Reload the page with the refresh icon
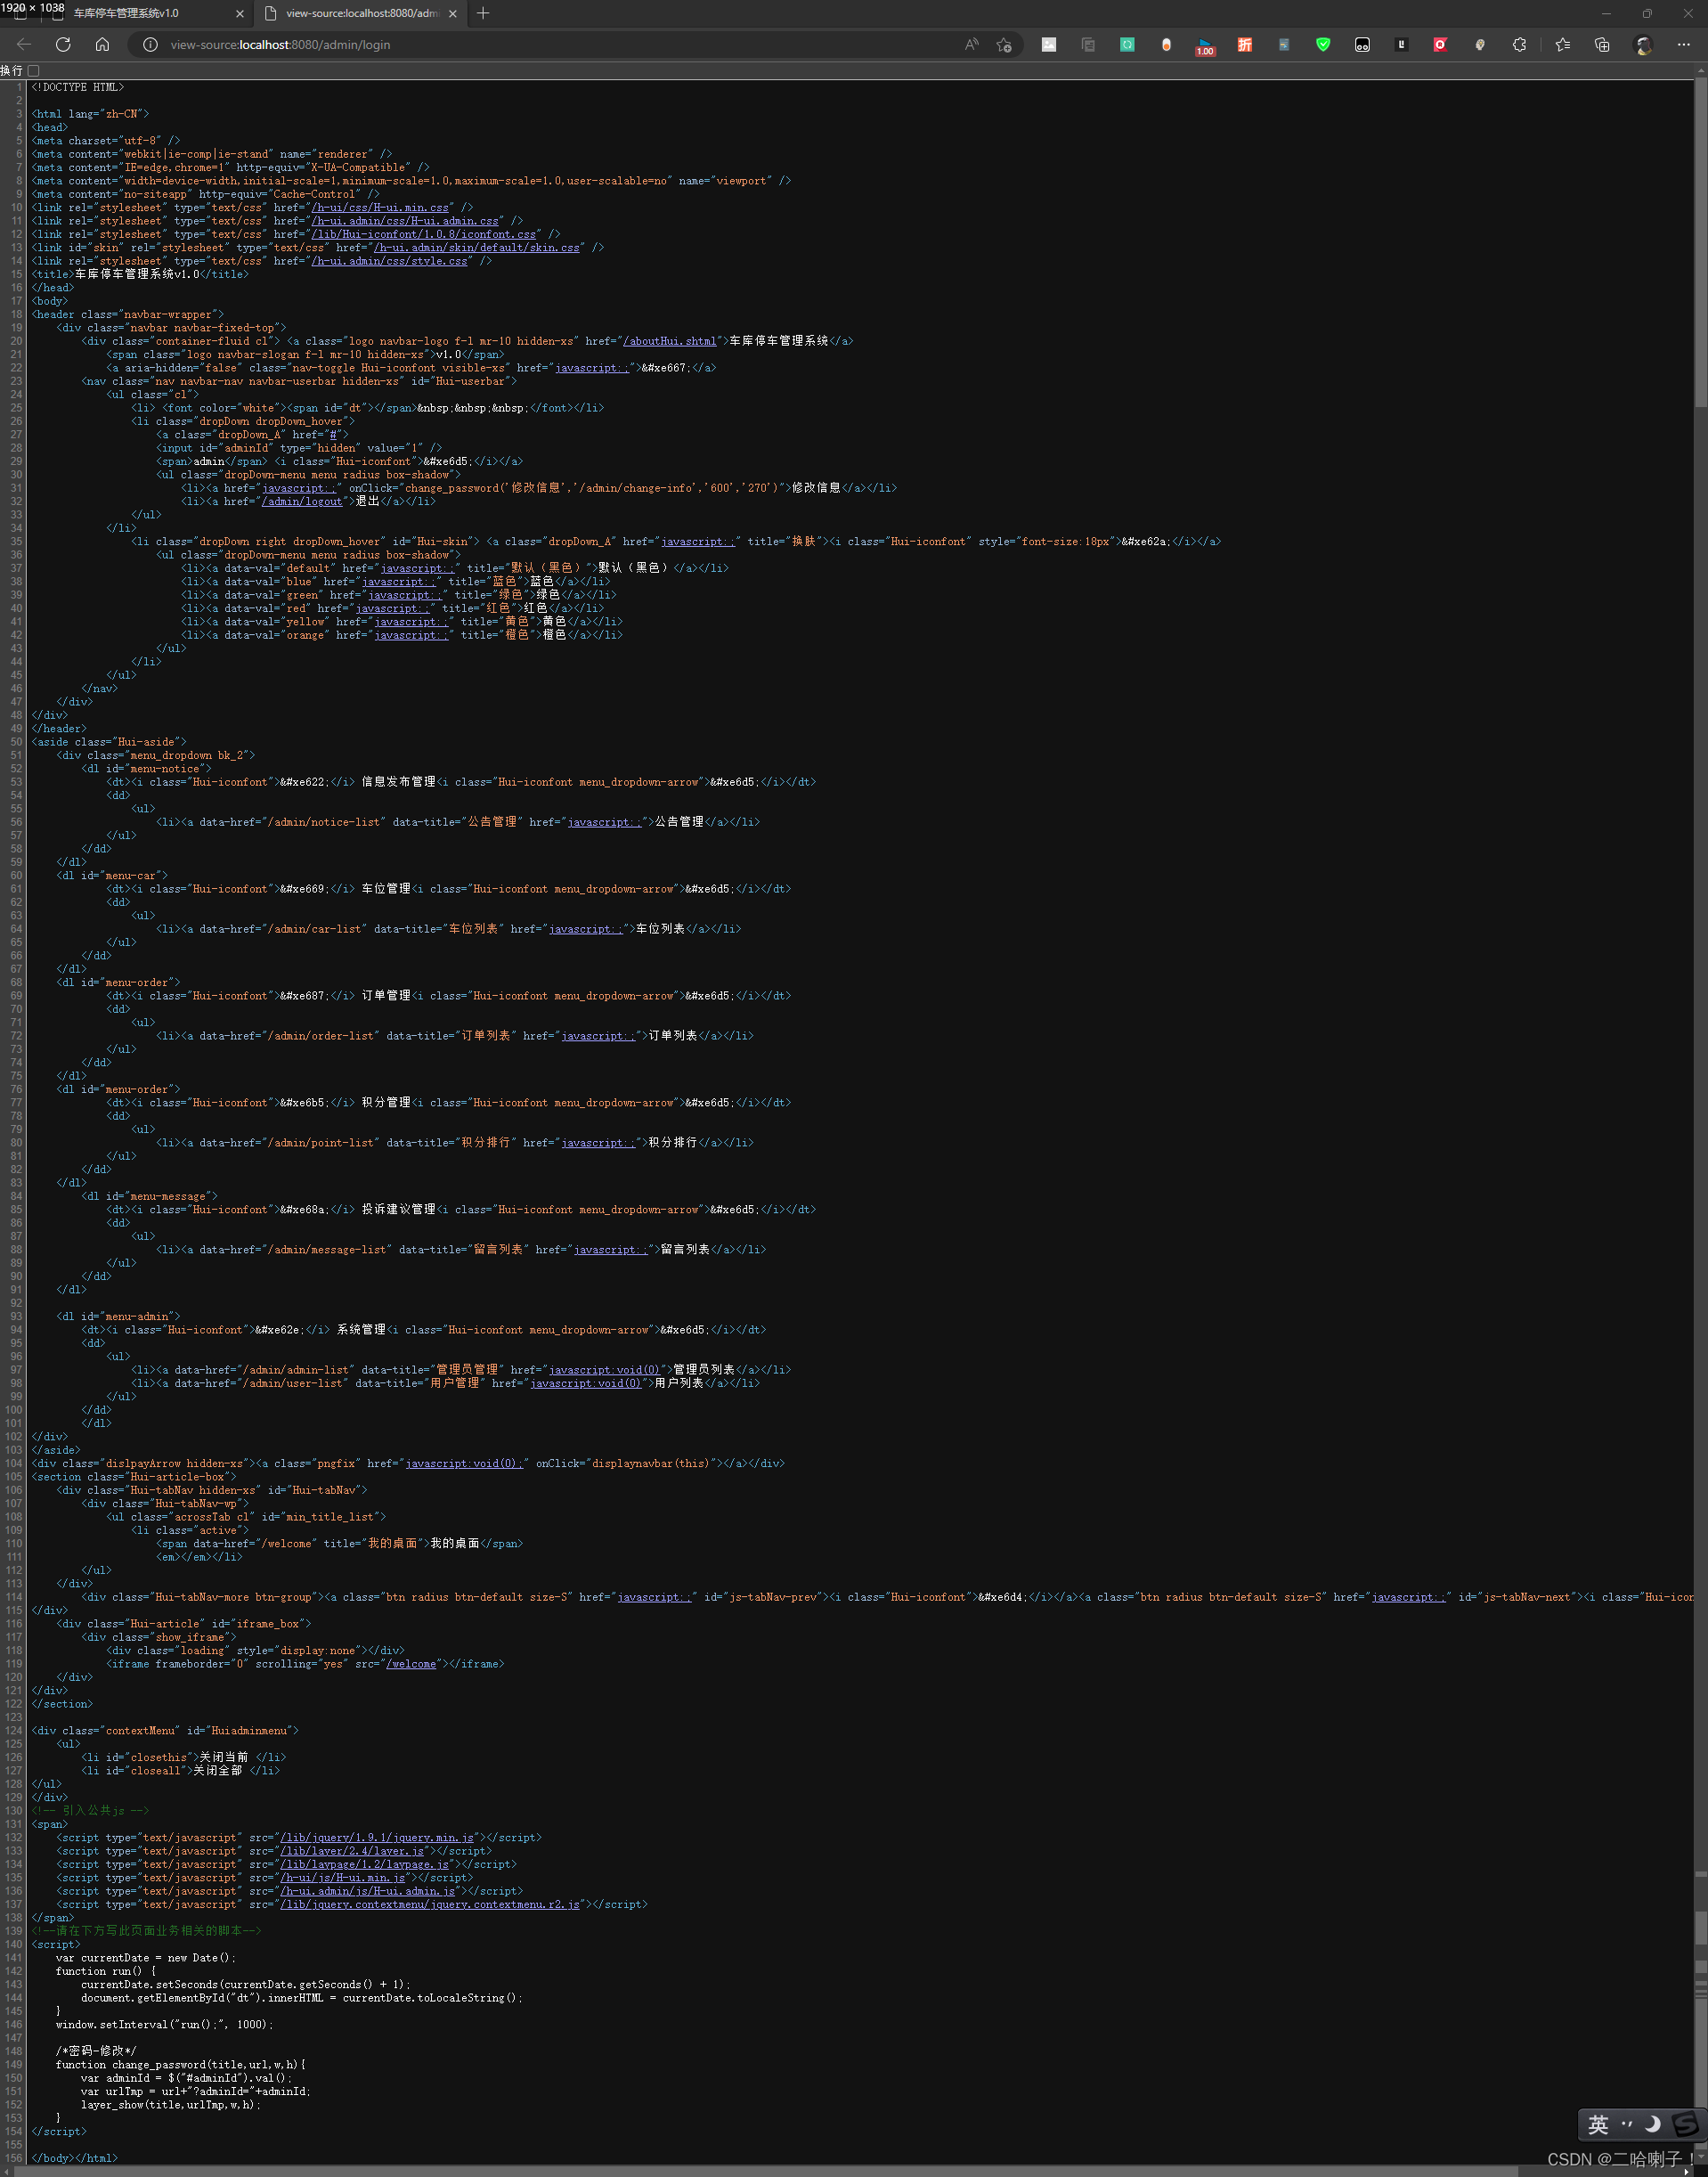This screenshot has height=2177, width=1708. coord(63,44)
